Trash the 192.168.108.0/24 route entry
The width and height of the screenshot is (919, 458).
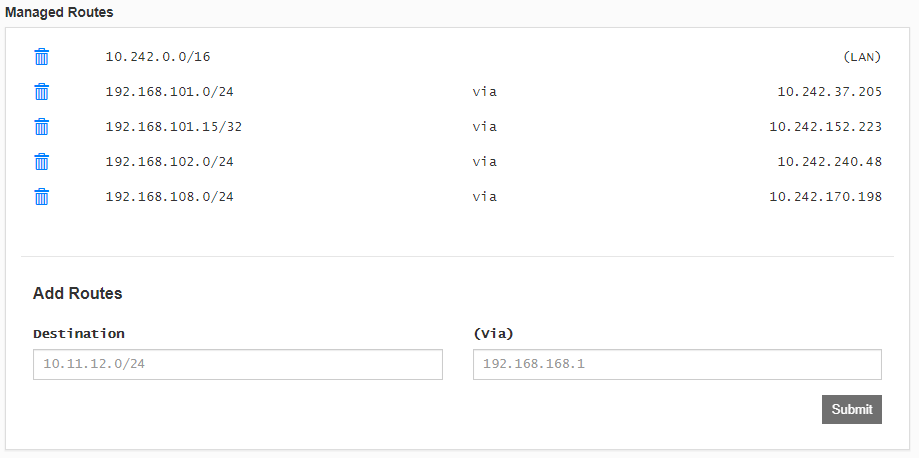(x=41, y=197)
